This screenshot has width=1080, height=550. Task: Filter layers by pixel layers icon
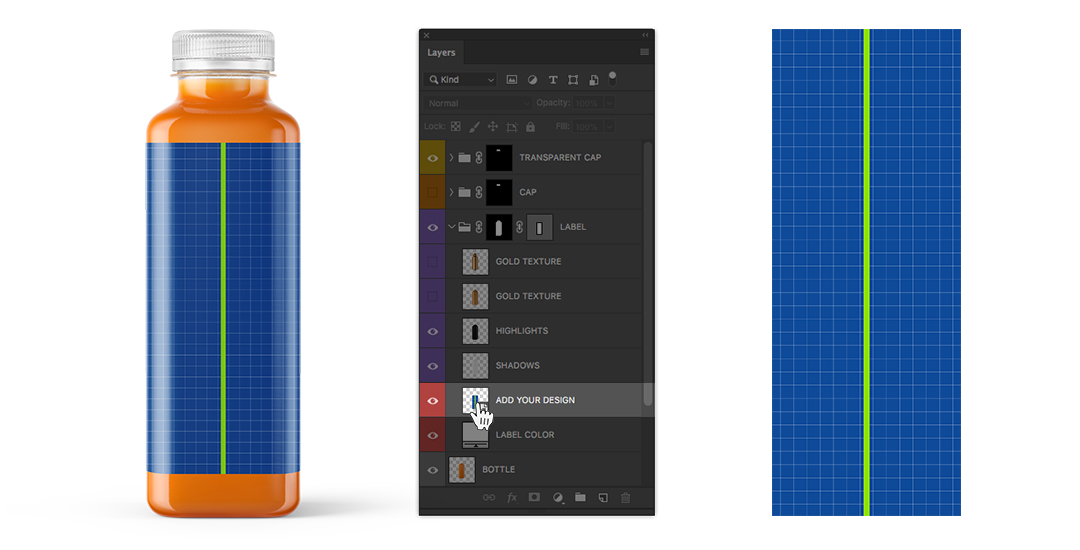(x=512, y=80)
